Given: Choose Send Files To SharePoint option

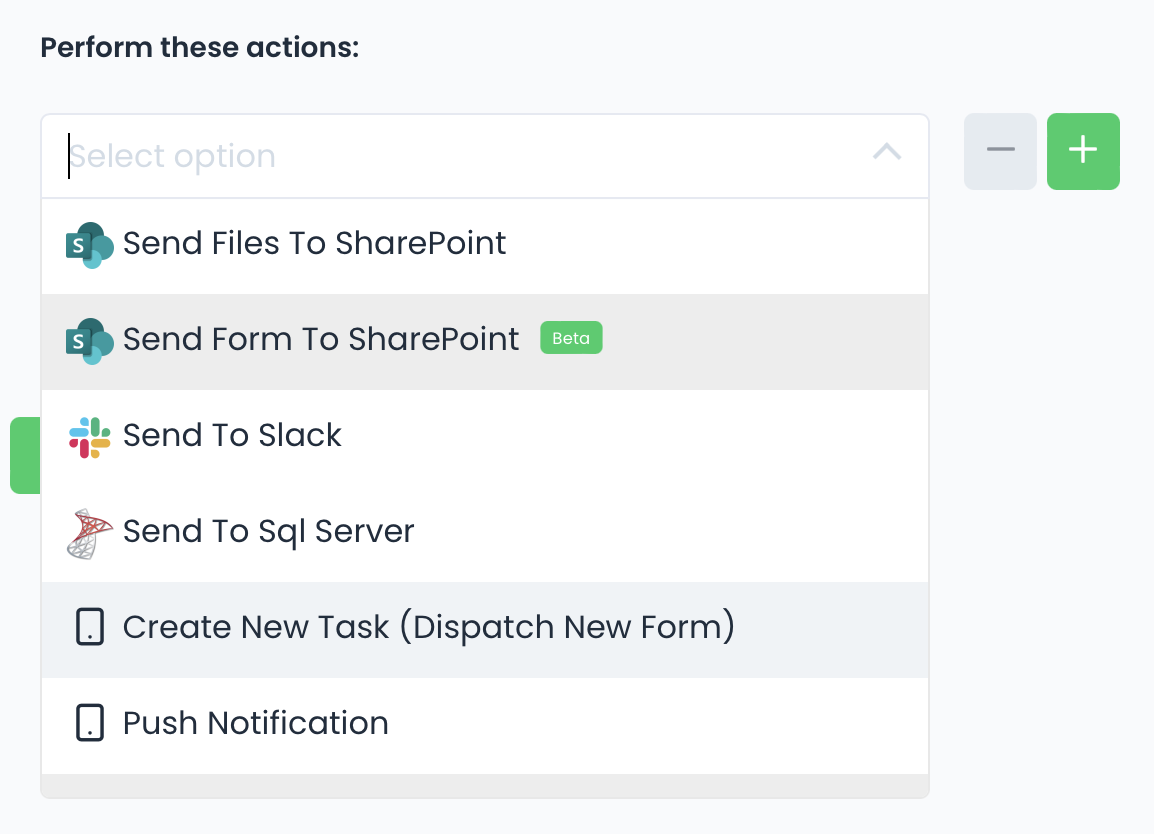Looking at the screenshot, I should (314, 244).
